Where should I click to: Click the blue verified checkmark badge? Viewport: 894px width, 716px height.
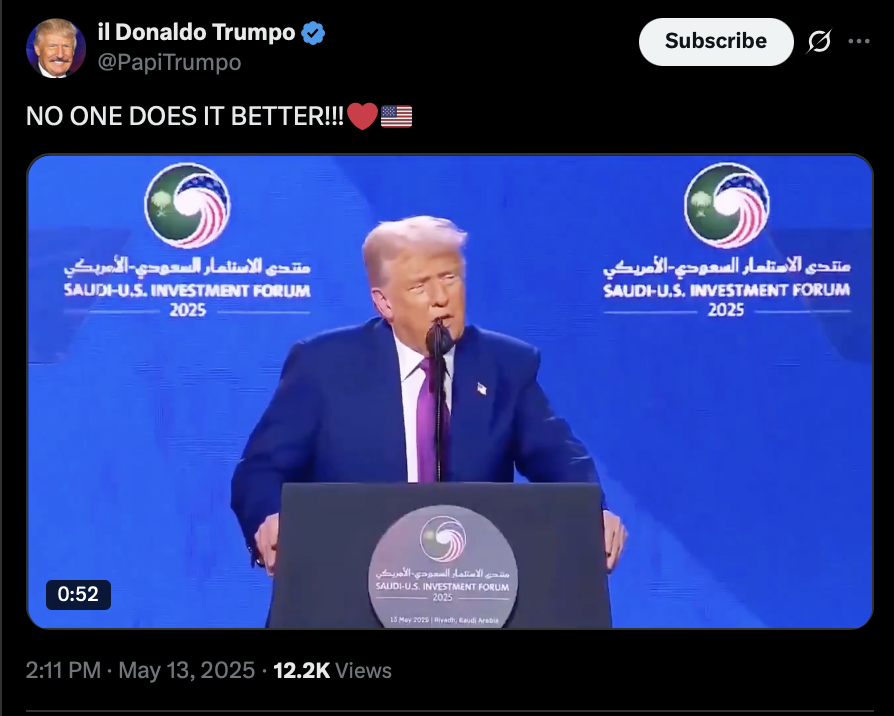coord(313,32)
